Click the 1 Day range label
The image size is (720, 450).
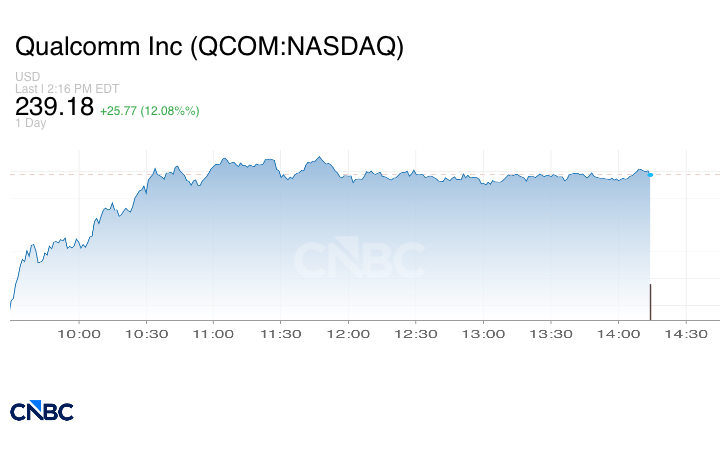[x=30, y=123]
